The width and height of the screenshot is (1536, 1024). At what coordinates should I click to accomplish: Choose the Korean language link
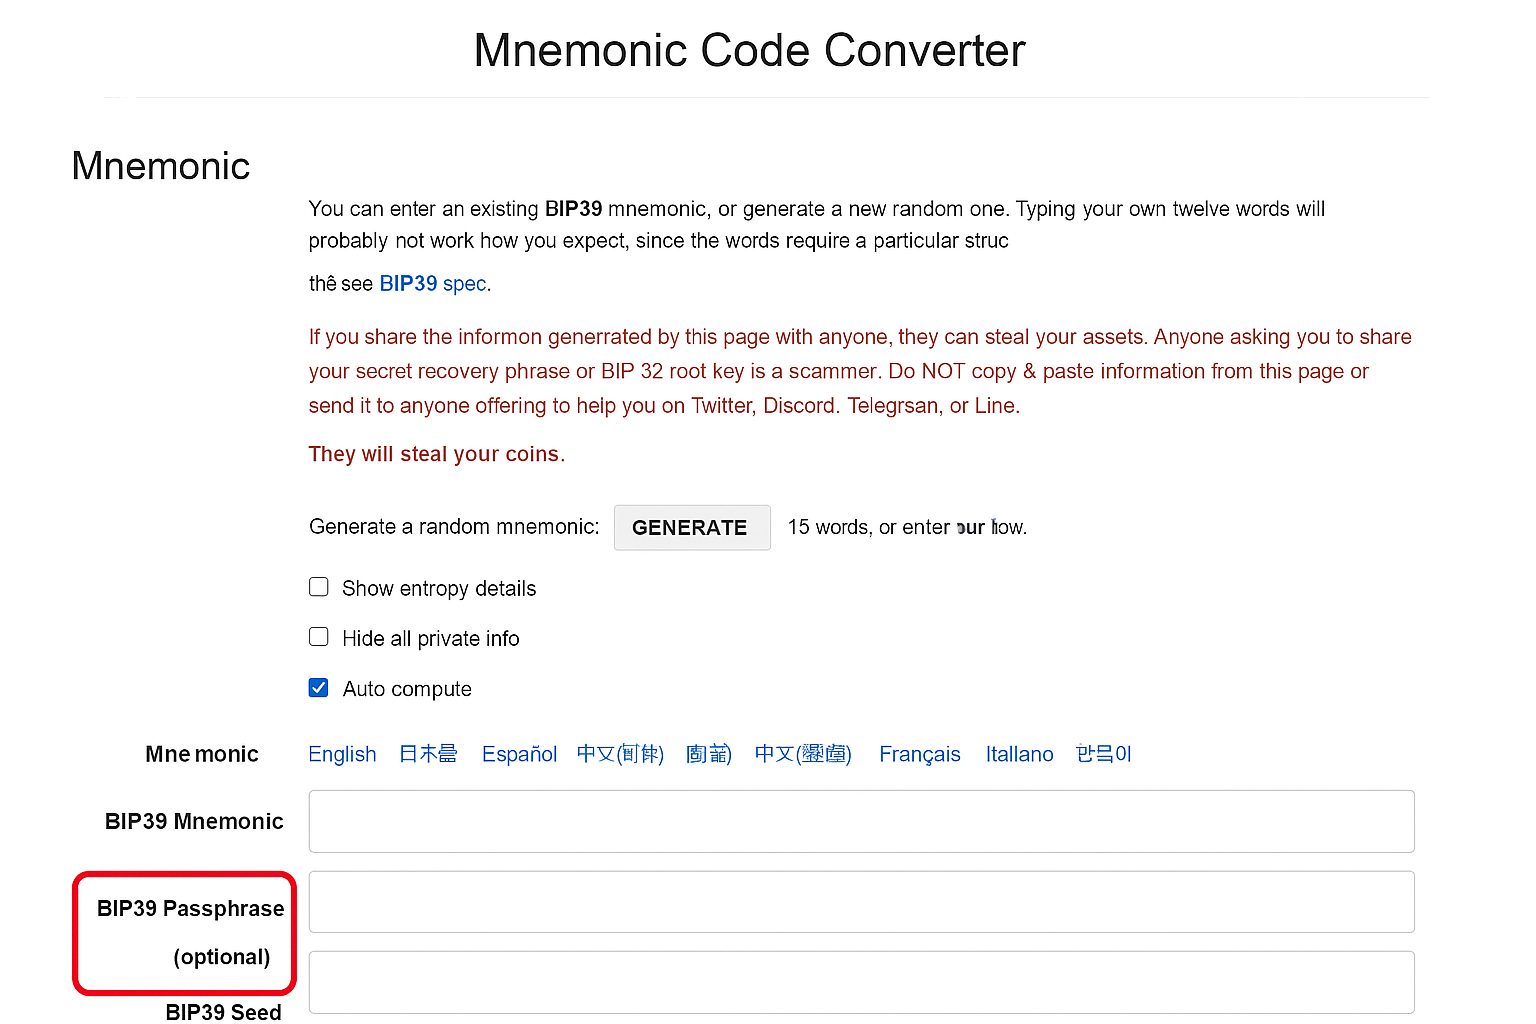pyautogui.click(x=1103, y=754)
